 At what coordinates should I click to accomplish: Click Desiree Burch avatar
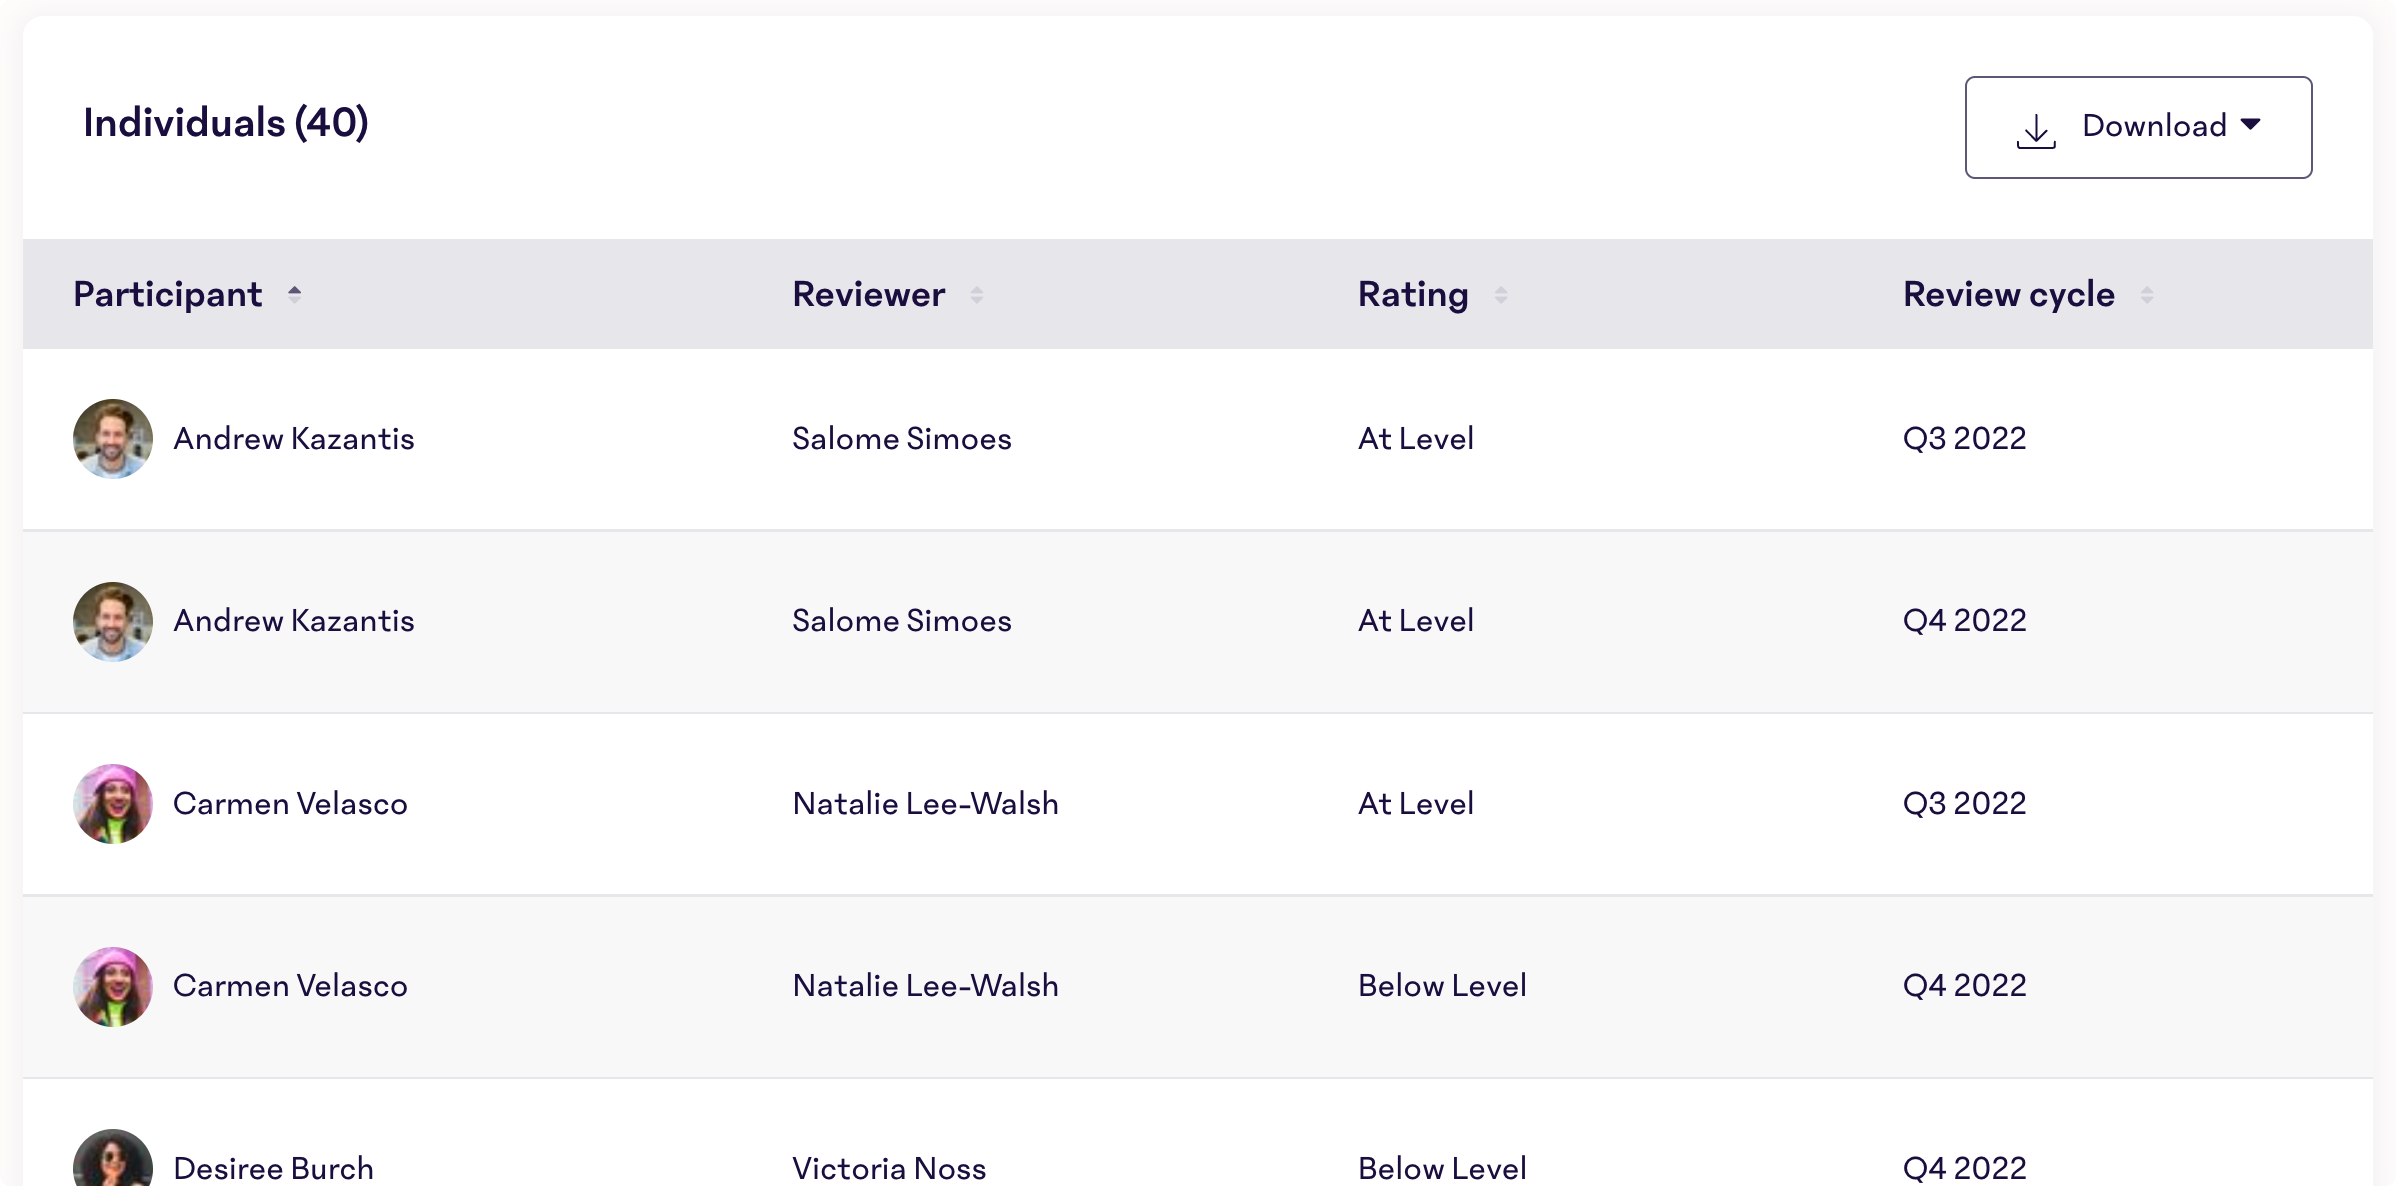tap(113, 1158)
